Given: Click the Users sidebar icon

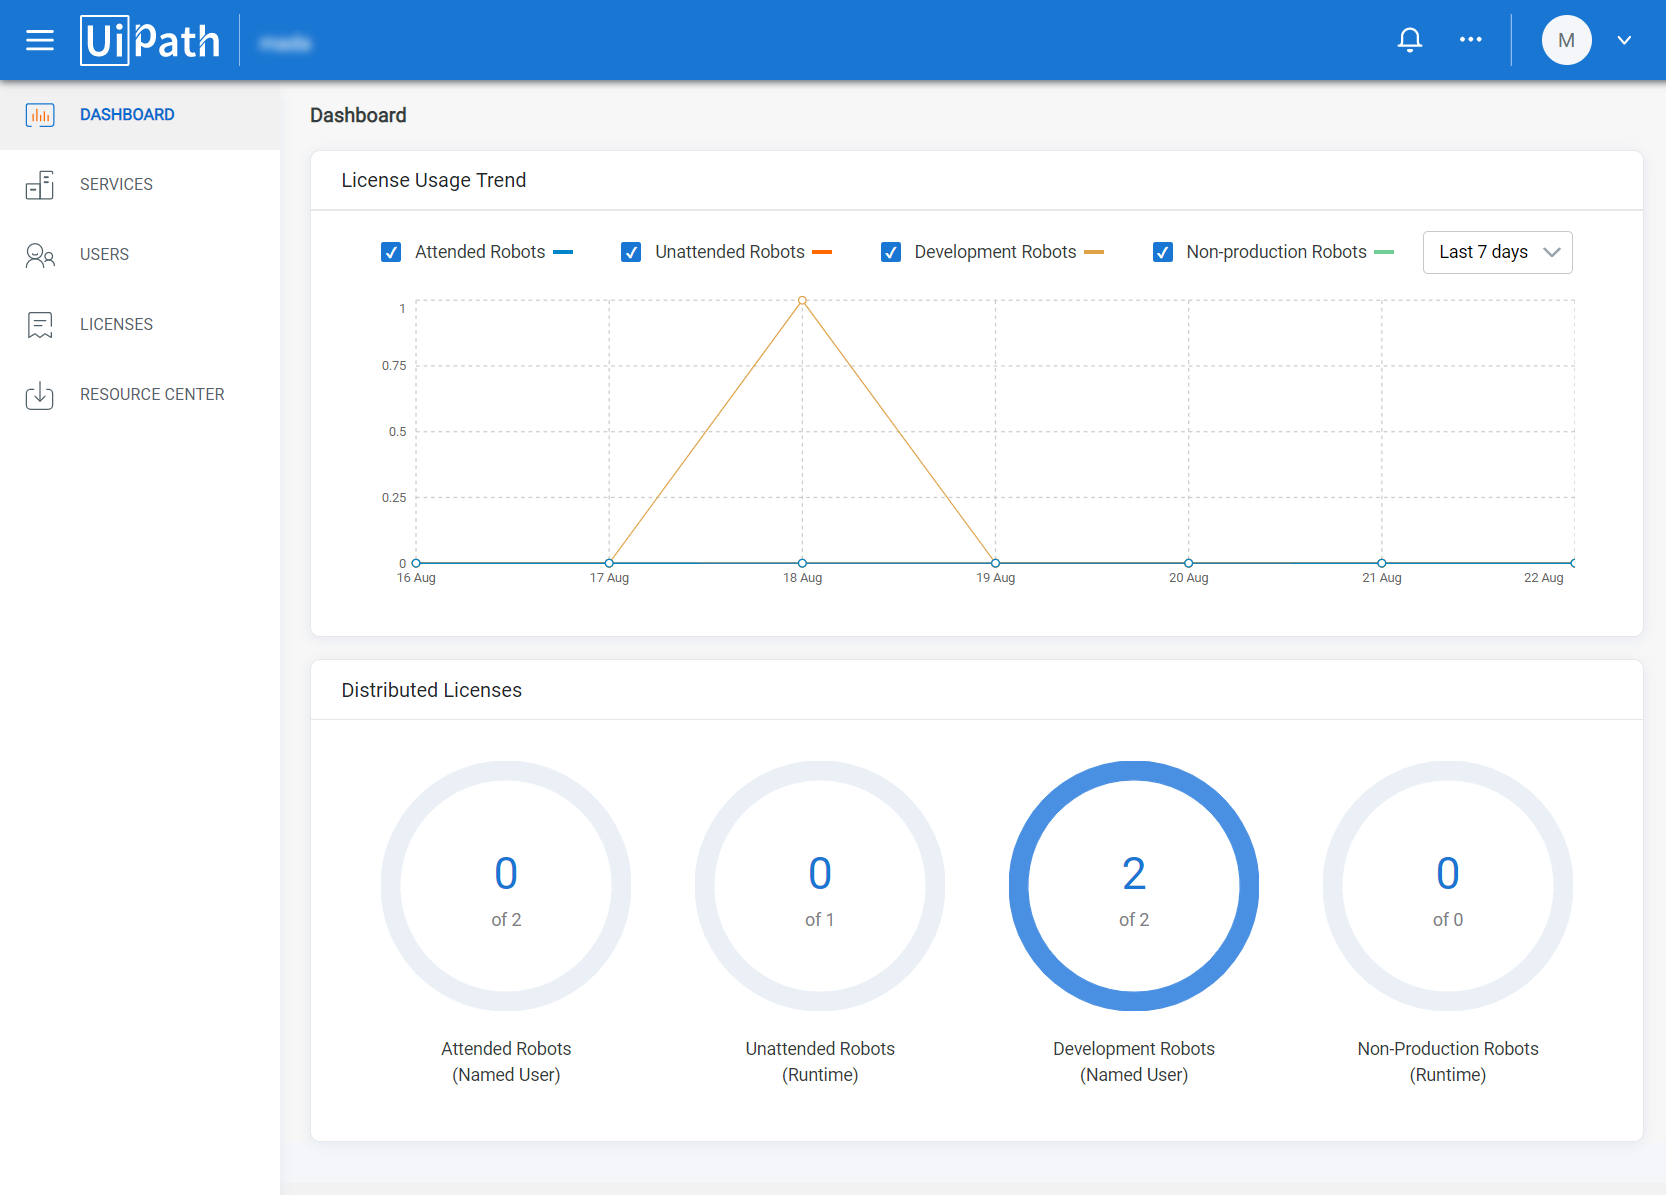Looking at the screenshot, I should 40,255.
